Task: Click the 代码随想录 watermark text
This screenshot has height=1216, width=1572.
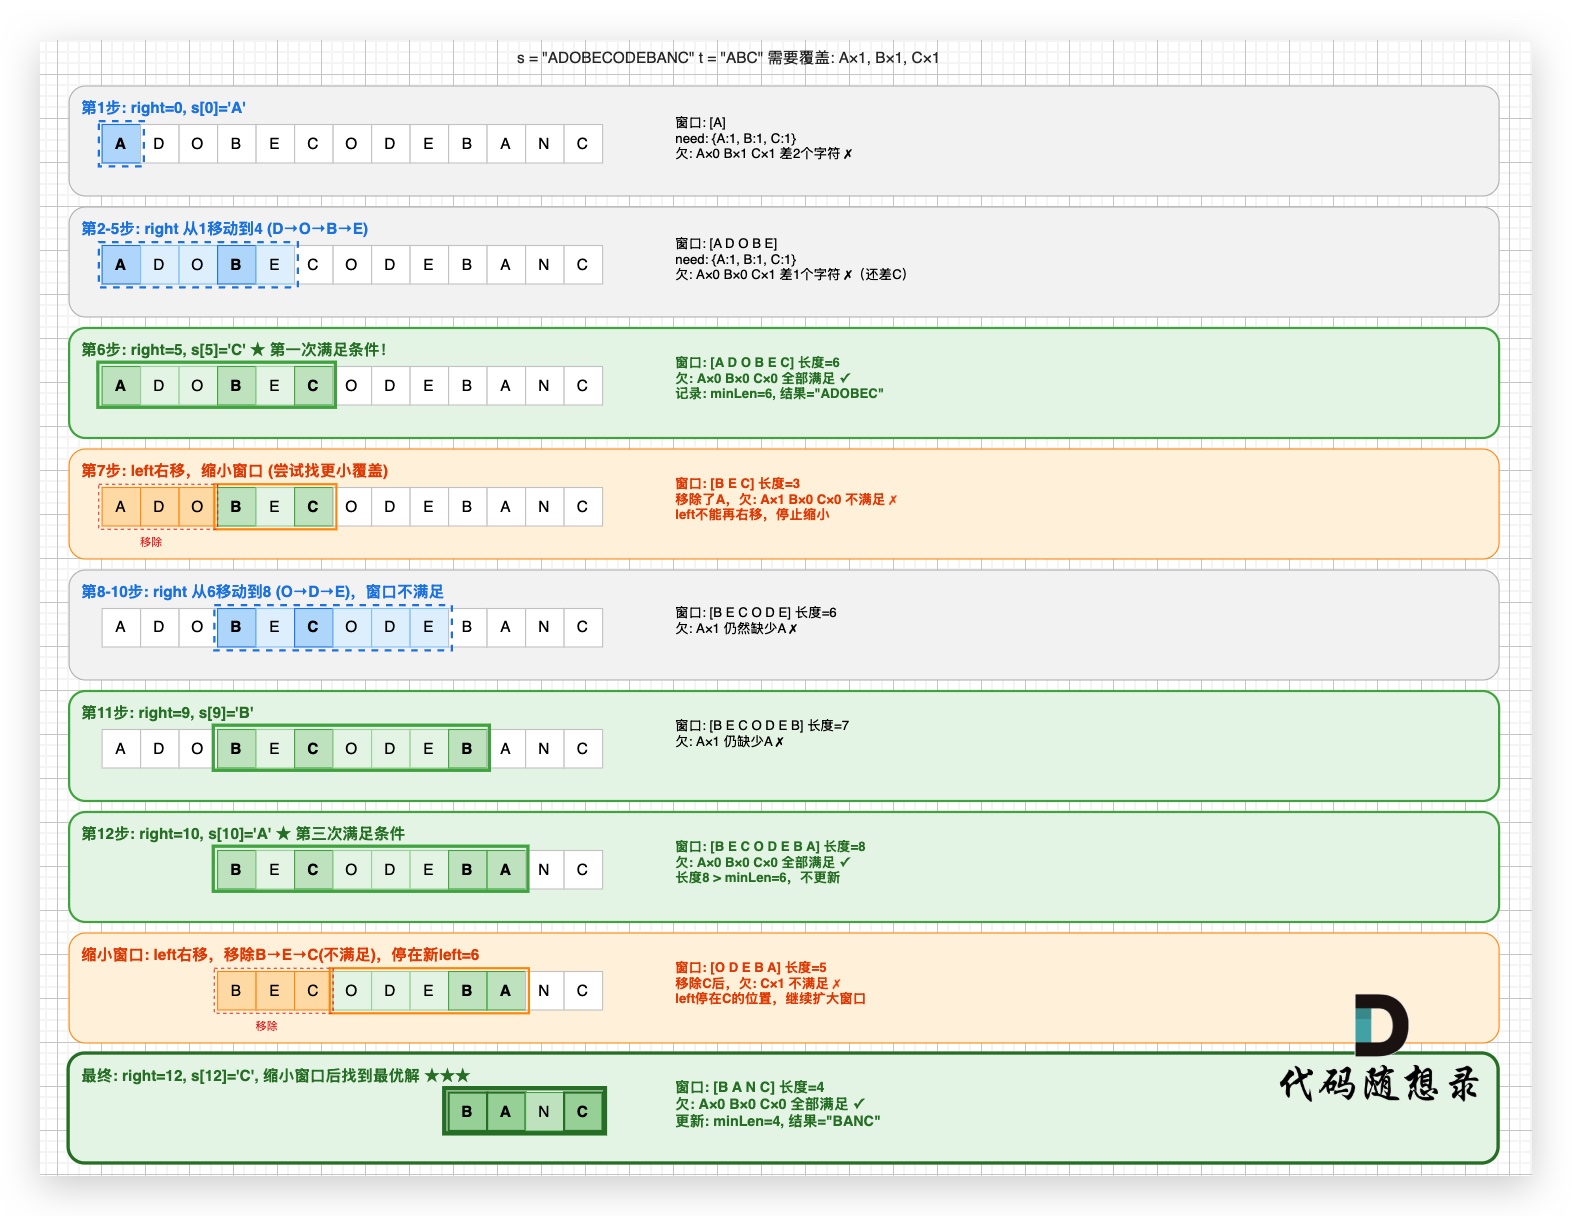Action: tap(1378, 1084)
